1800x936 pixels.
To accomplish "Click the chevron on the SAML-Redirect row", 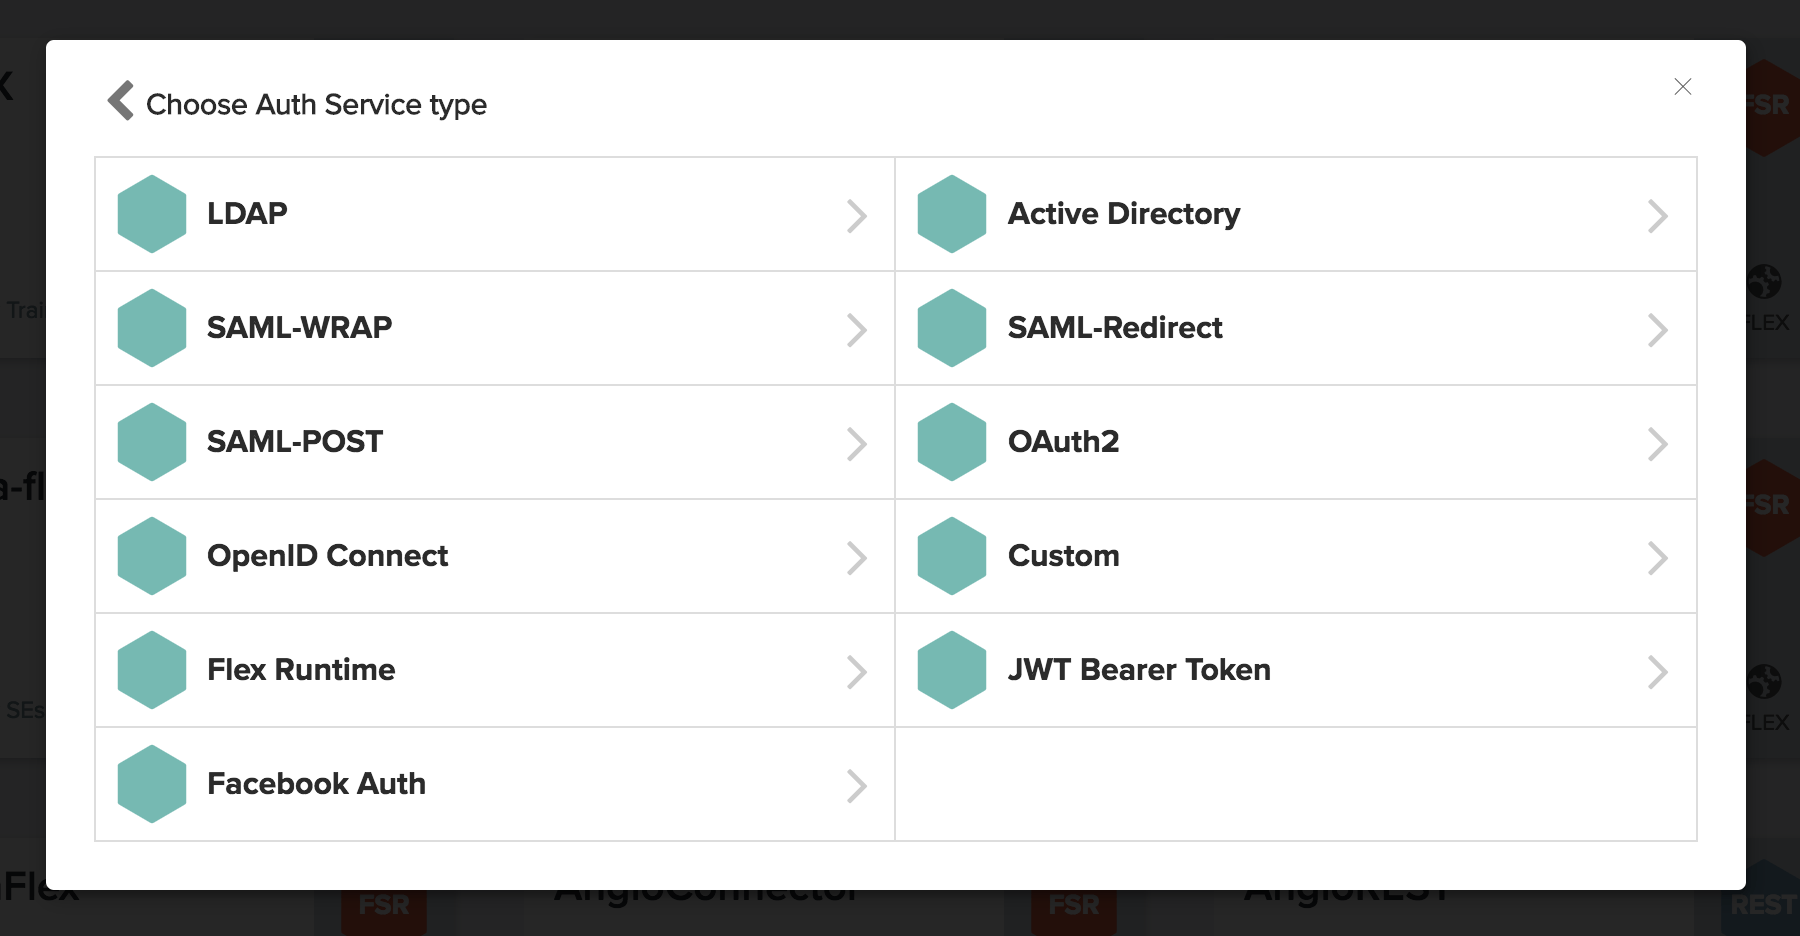I will tap(1657, 330).
